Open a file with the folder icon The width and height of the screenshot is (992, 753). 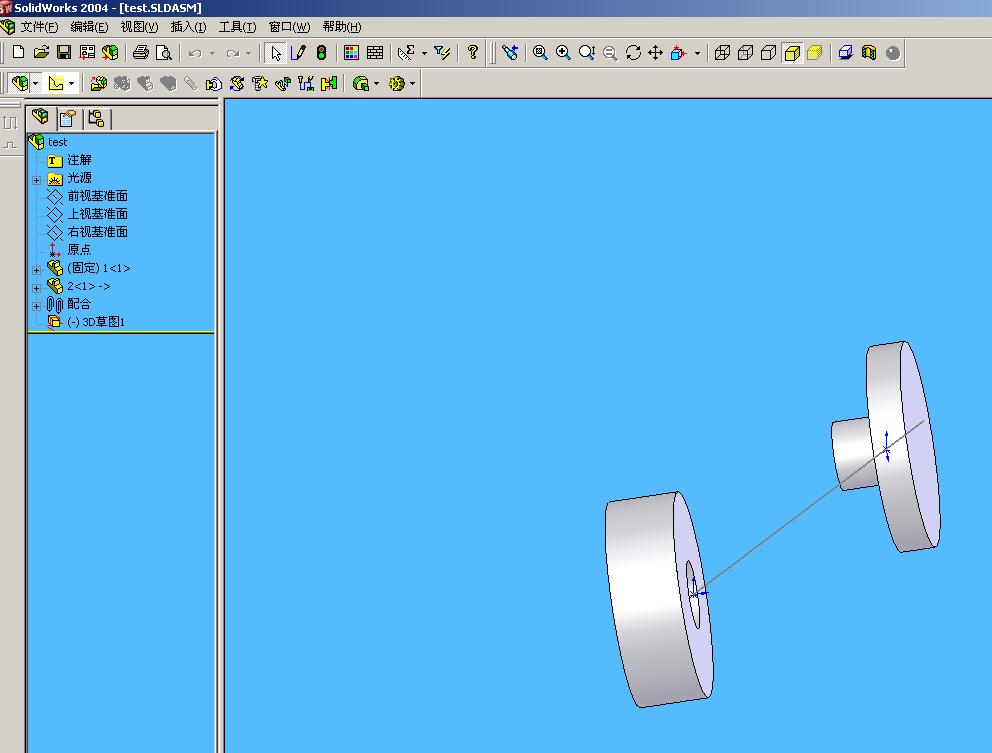[41, 53]
